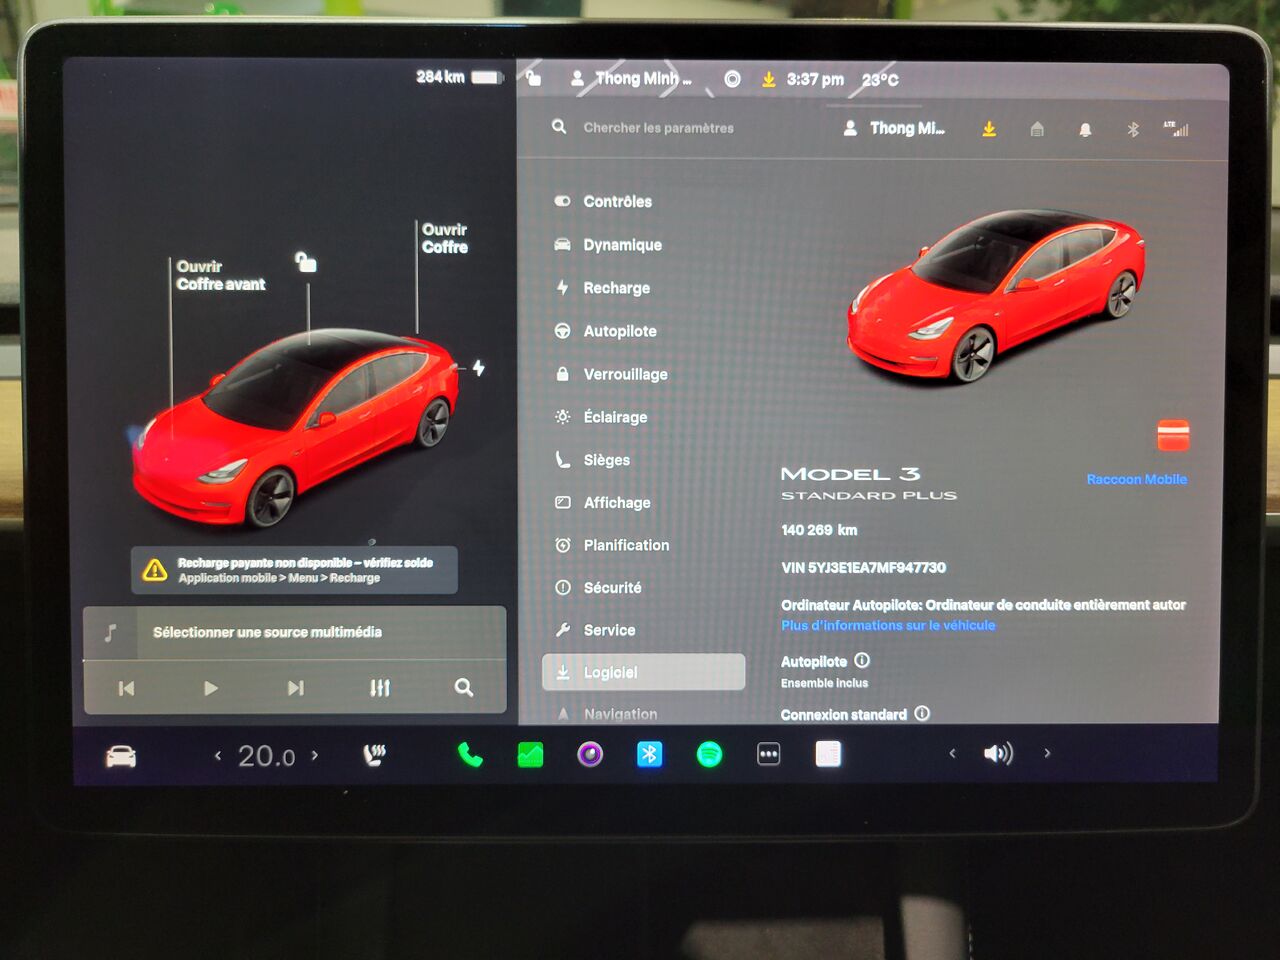Tap the car controls icon
This screenshot has height=960, width=1280.
(x=121, y=757)
